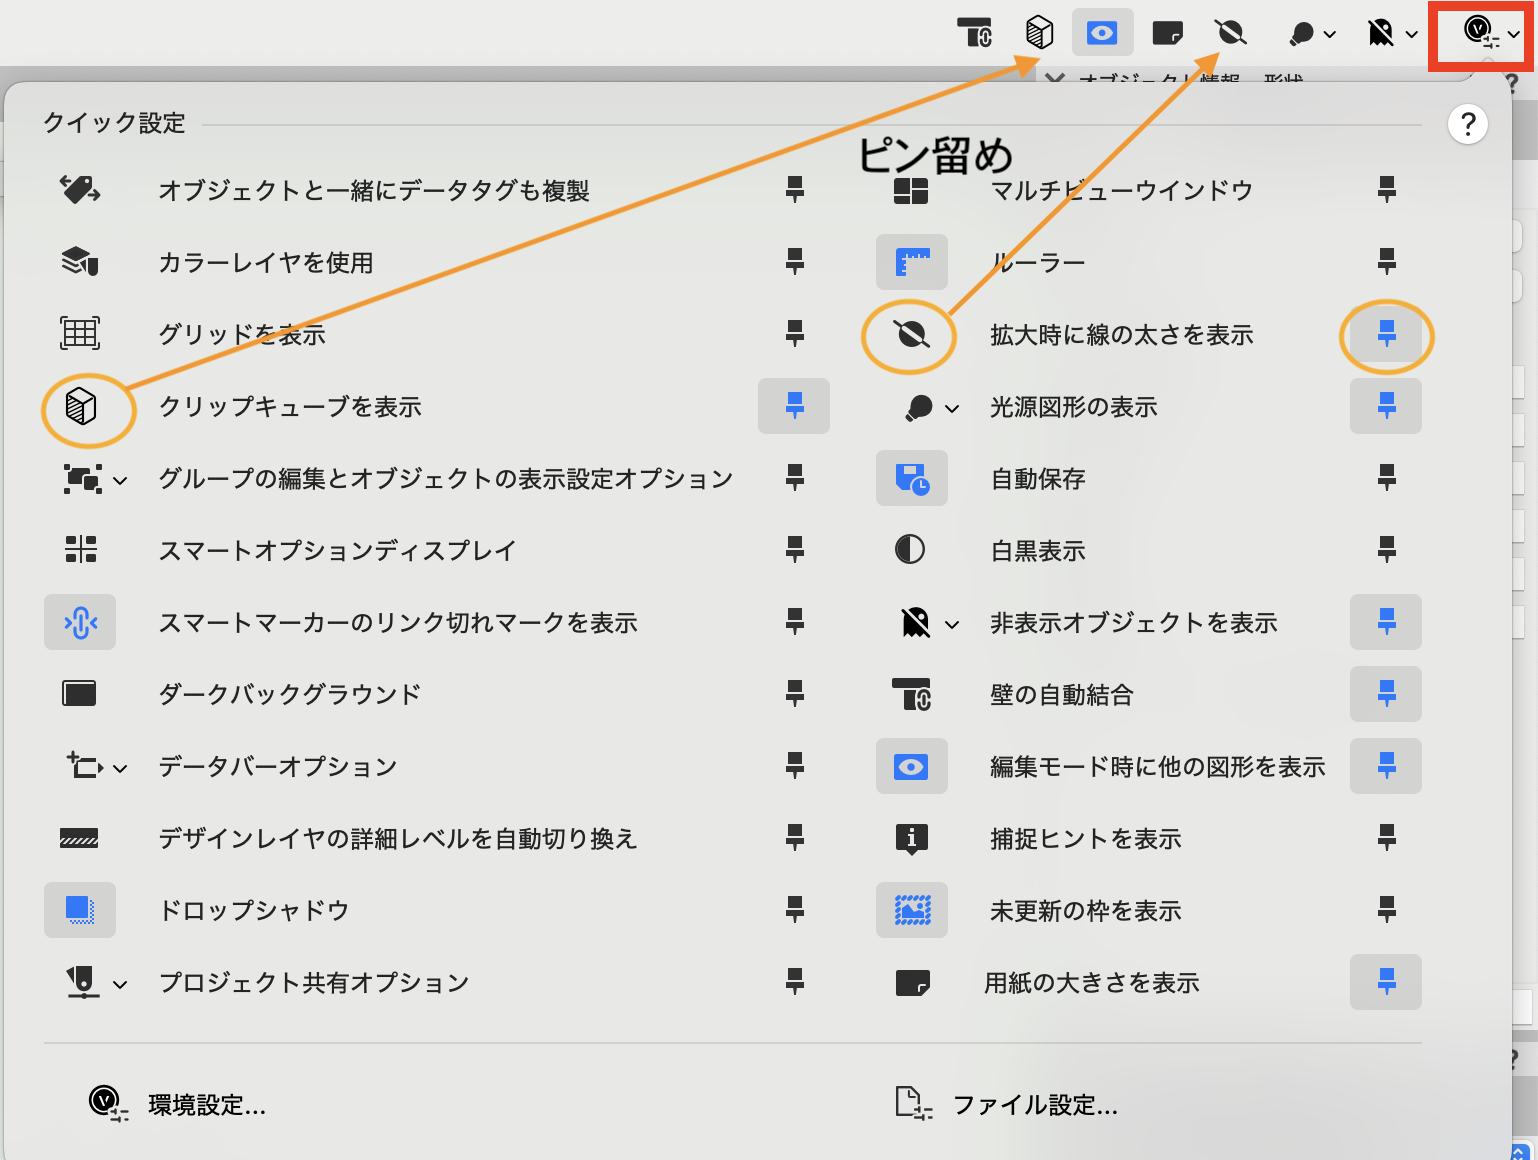1538x1160 pixels.
Task: Expand 光源図形の表示 dropdown arrow
Action: [952, 408]
